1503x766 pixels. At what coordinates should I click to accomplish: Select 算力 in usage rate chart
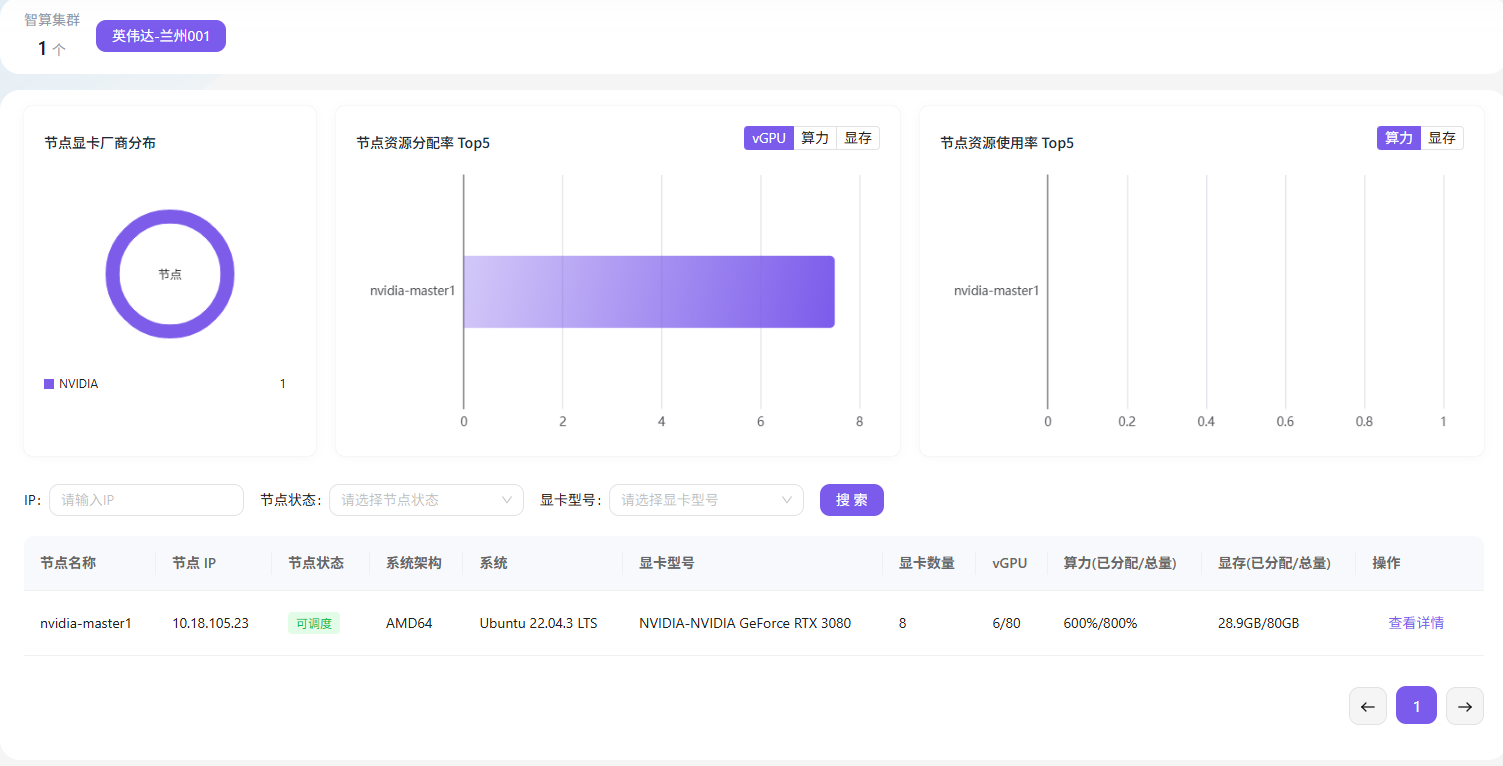pos(1398,138)
